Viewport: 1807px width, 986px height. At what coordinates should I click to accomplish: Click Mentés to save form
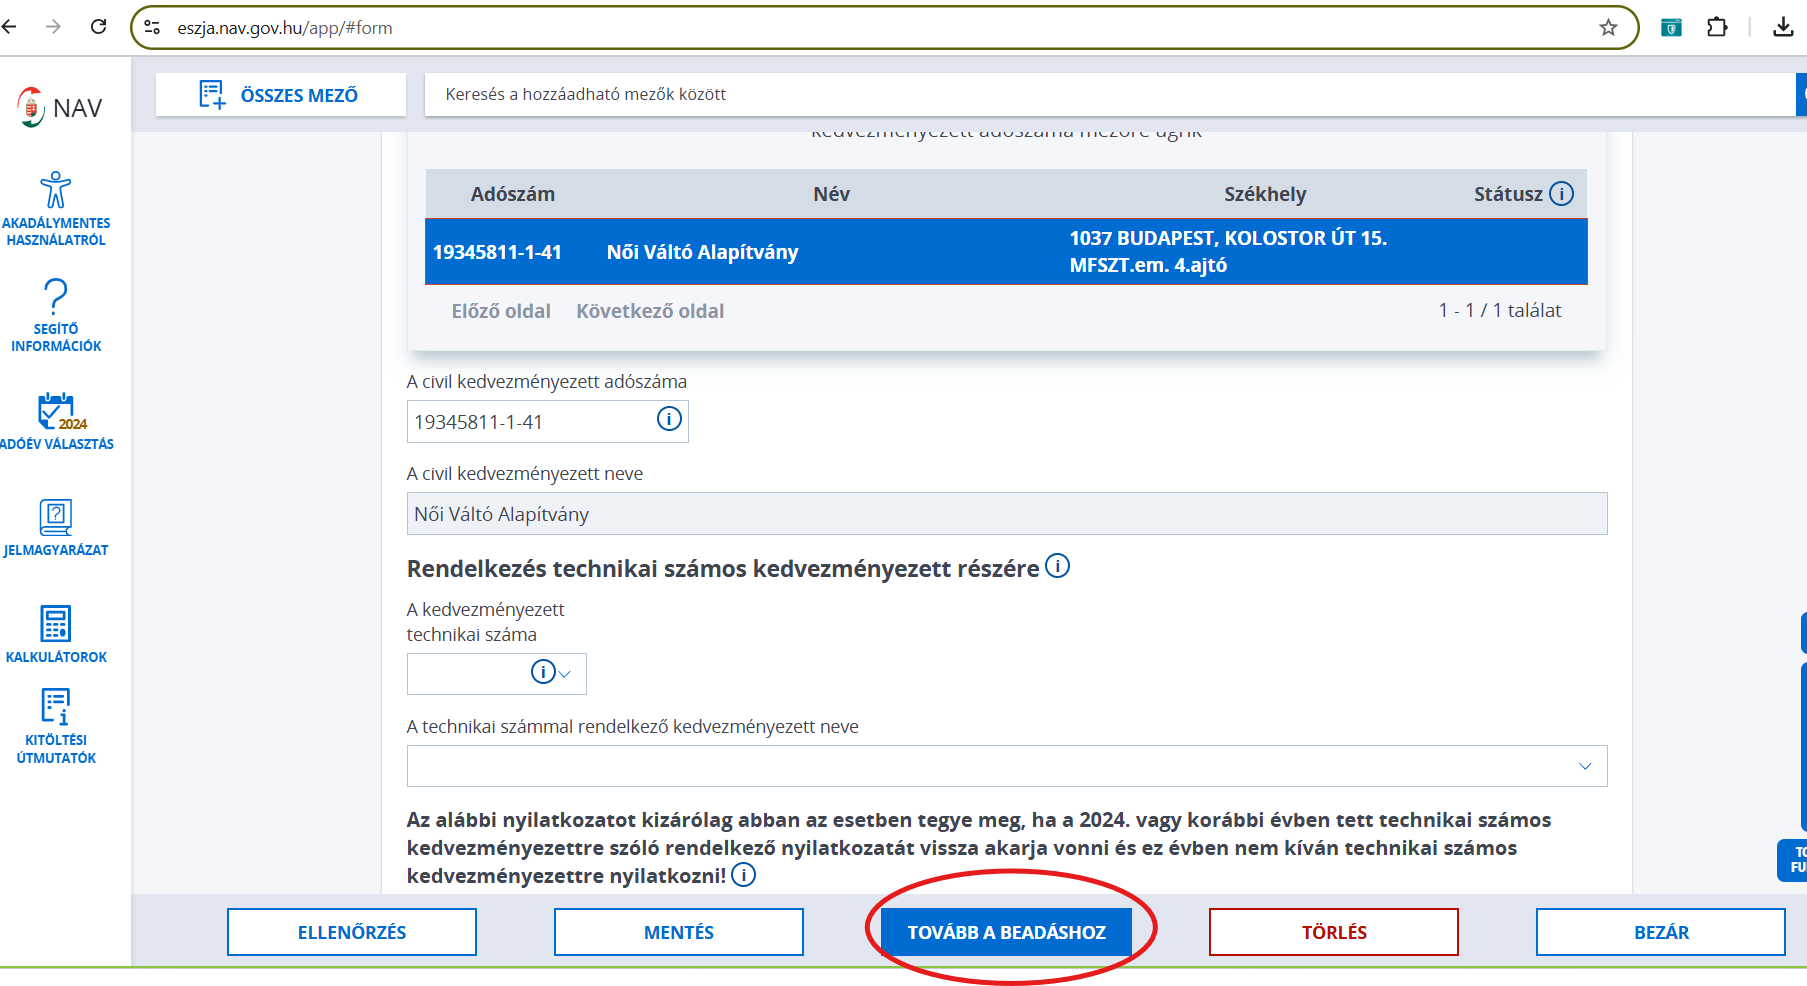click(678, 932)
